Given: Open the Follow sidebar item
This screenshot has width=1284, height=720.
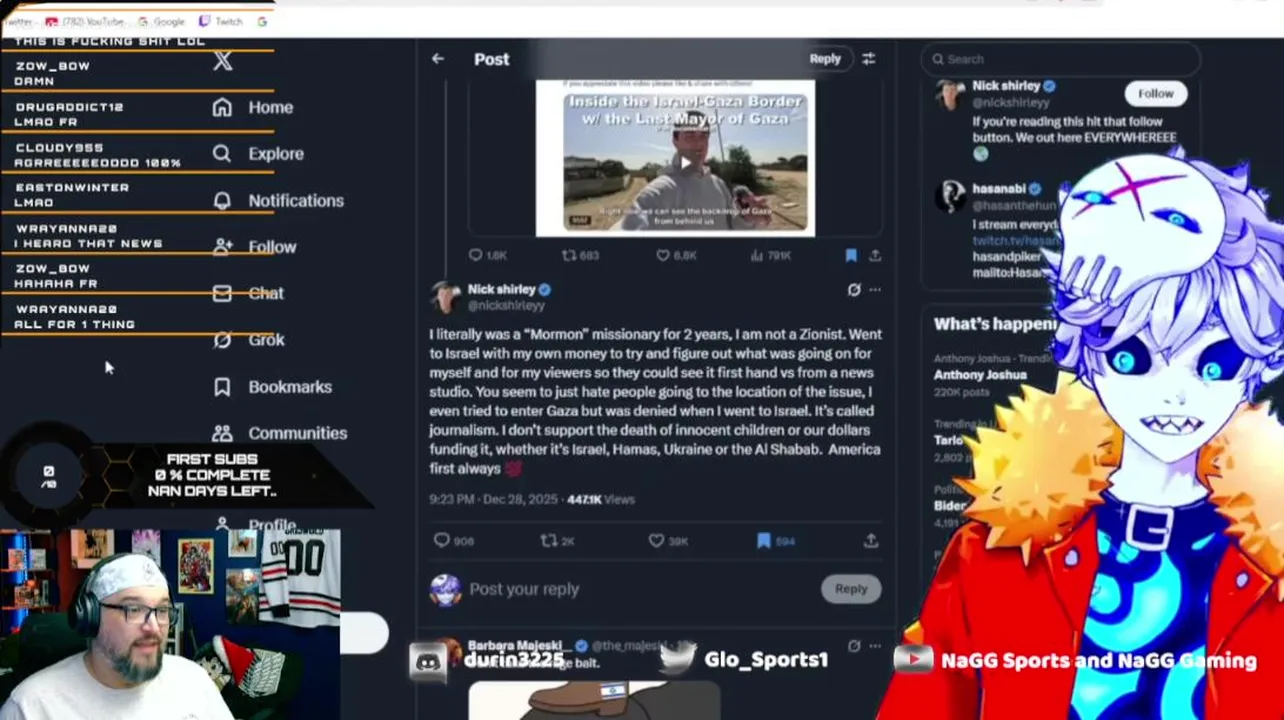Looking at the screenshot, I should [254, 246].
